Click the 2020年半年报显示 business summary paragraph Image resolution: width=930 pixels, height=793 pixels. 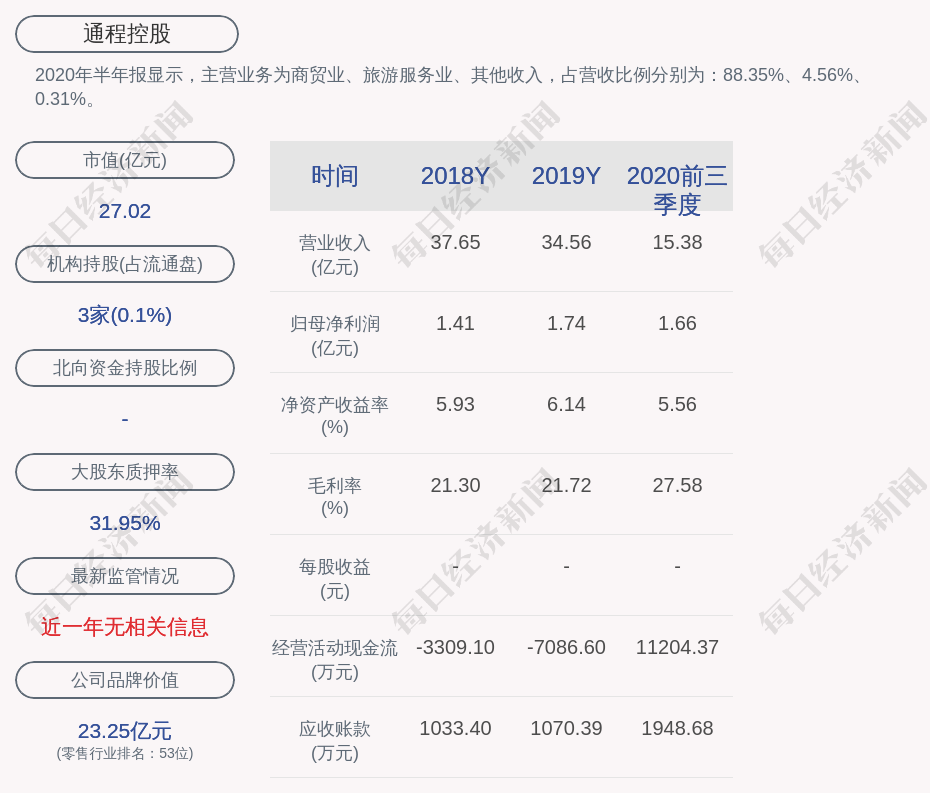(x=448, y=87)
